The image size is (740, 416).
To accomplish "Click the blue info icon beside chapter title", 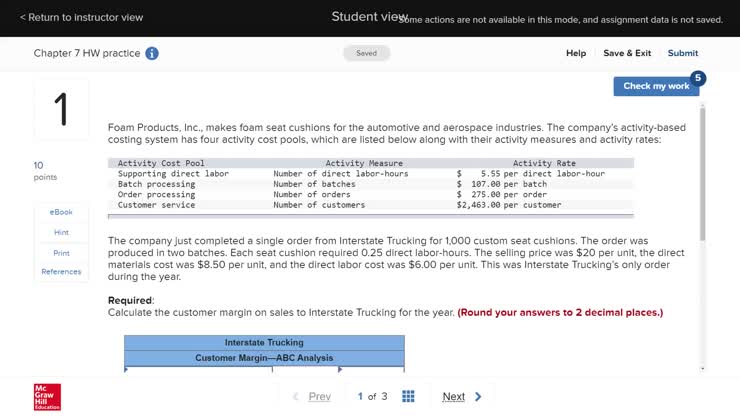I will pos(152,53).
